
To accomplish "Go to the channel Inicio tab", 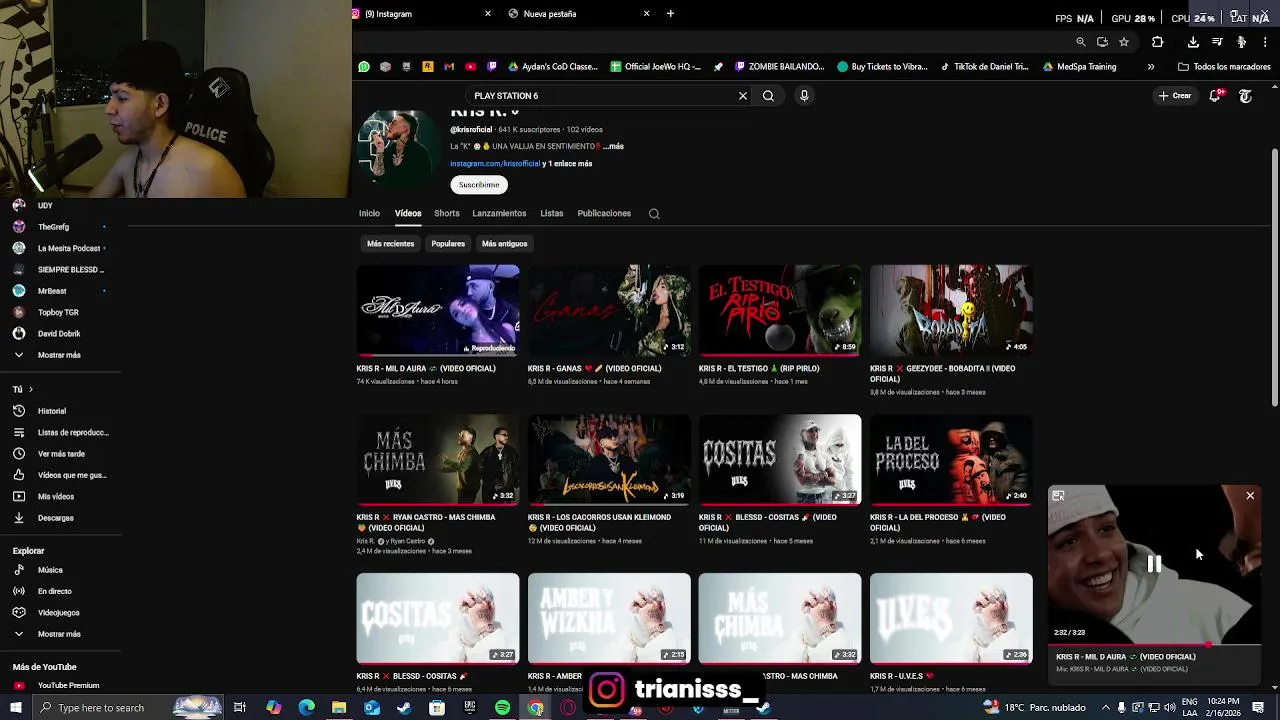I will click(369, 213).
